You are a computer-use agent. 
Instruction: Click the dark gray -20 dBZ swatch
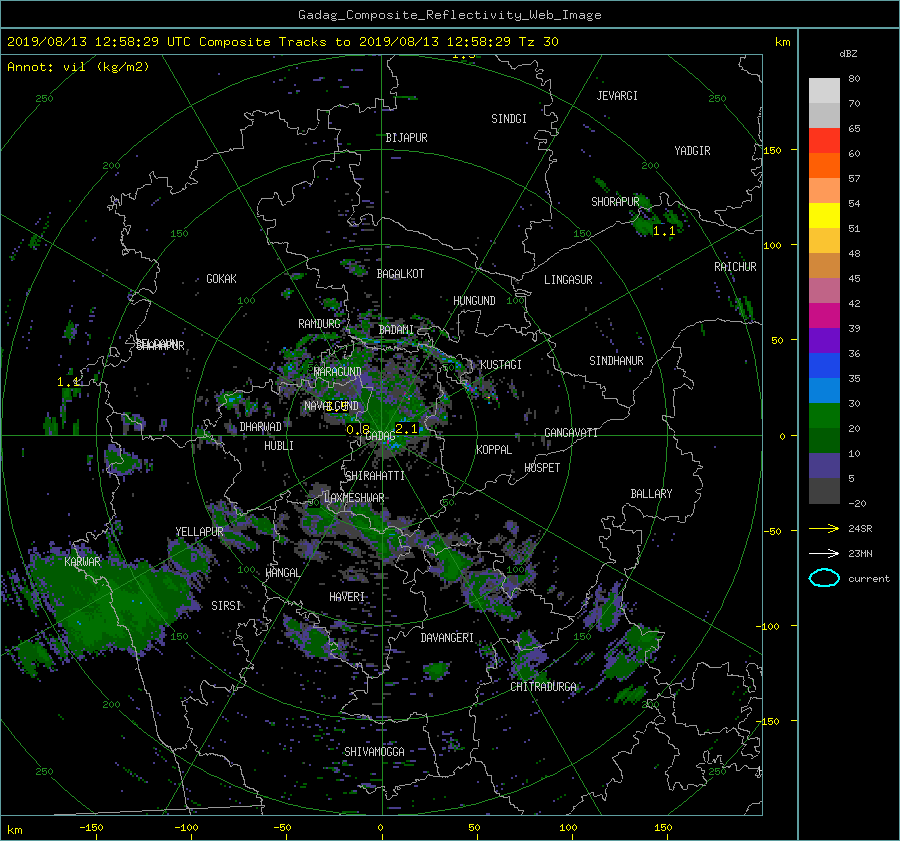click(x=824, y=491)
